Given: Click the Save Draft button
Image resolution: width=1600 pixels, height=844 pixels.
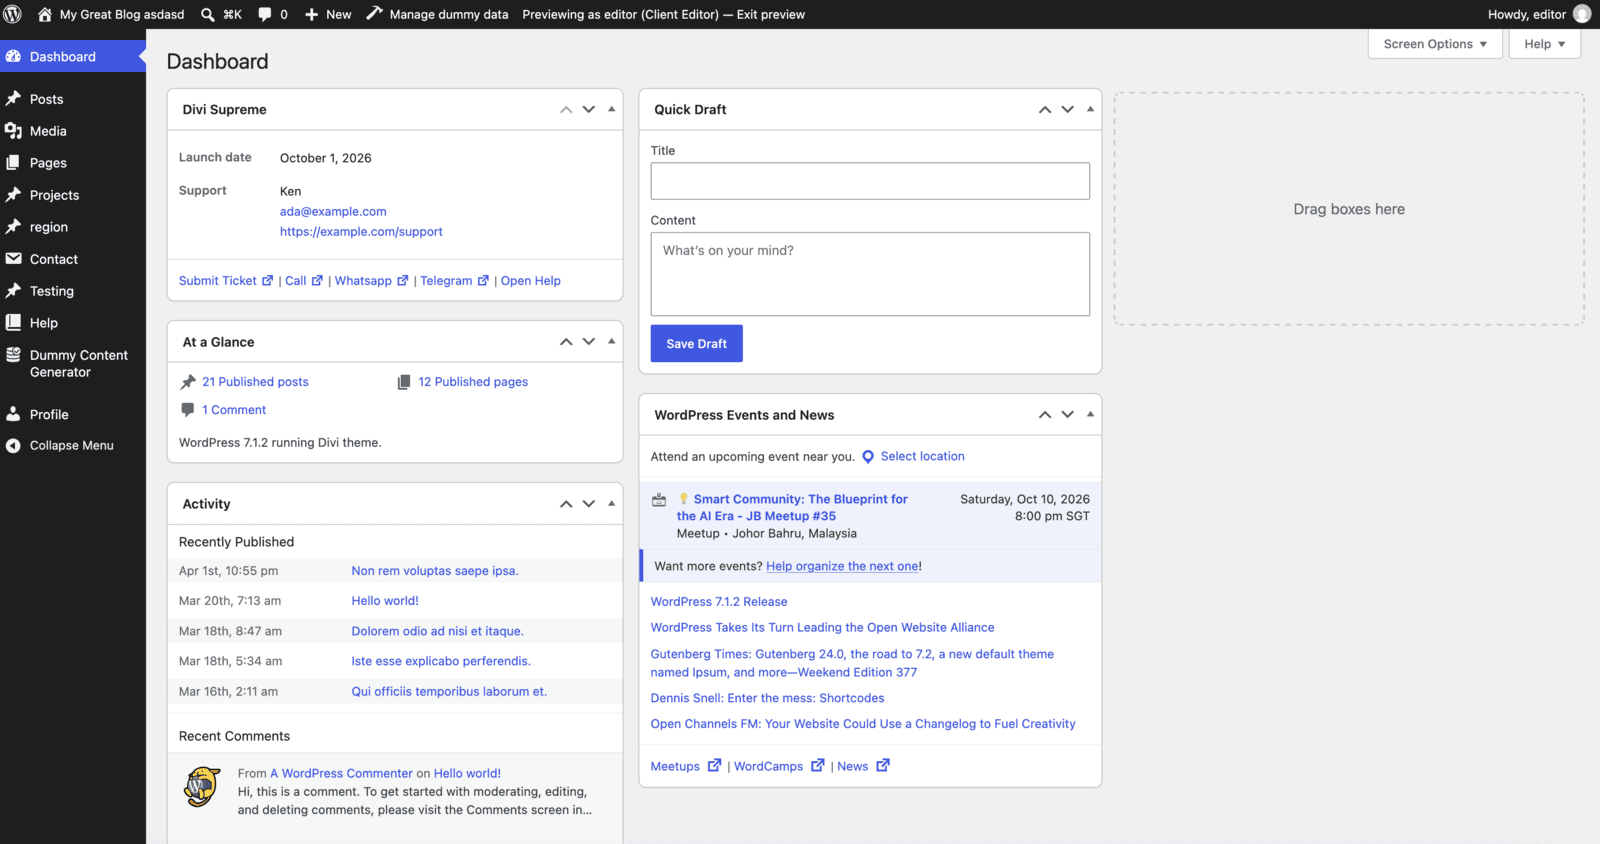Looking at the screenshot, I should point(697,344).
